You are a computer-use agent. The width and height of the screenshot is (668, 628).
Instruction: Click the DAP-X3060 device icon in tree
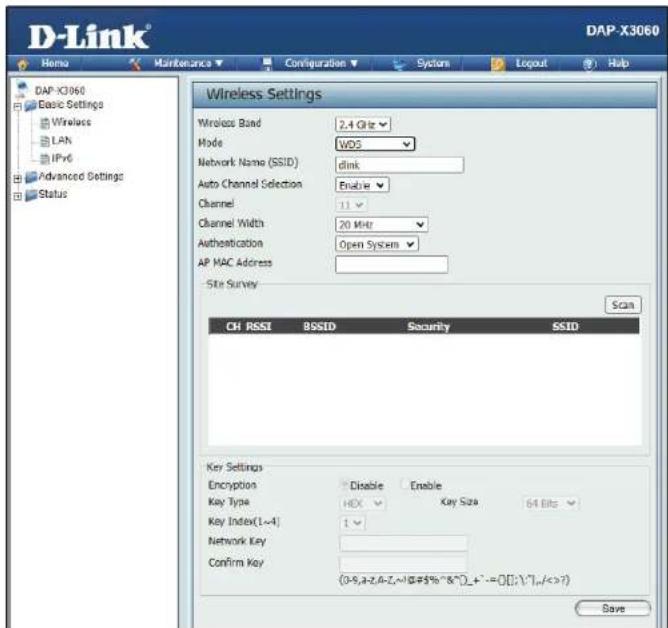pos(21,89)
